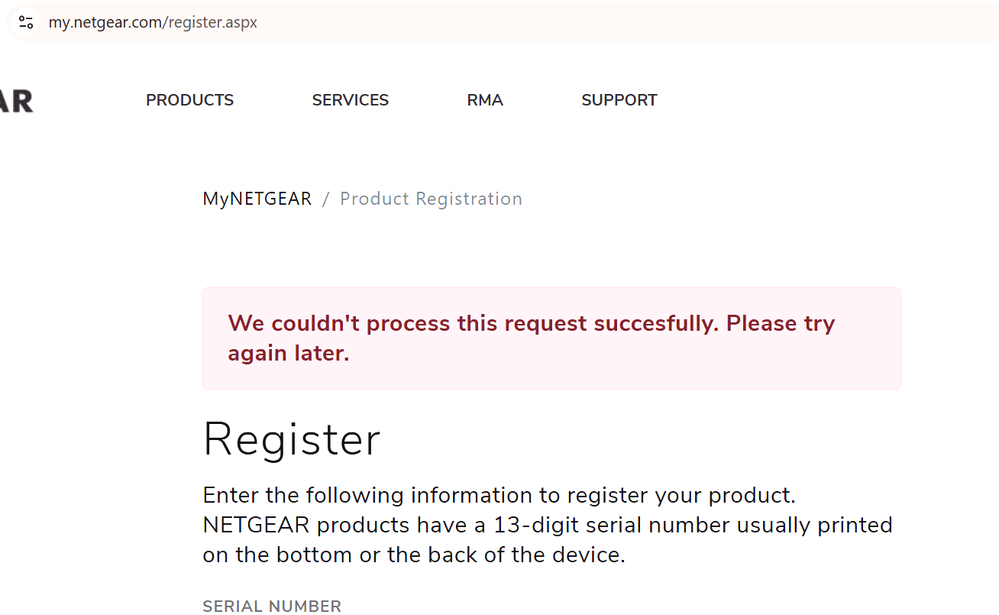Click the "on the bottom or the back" line
This screenshot has height=615, width=999.
click(x=413, y=555)
